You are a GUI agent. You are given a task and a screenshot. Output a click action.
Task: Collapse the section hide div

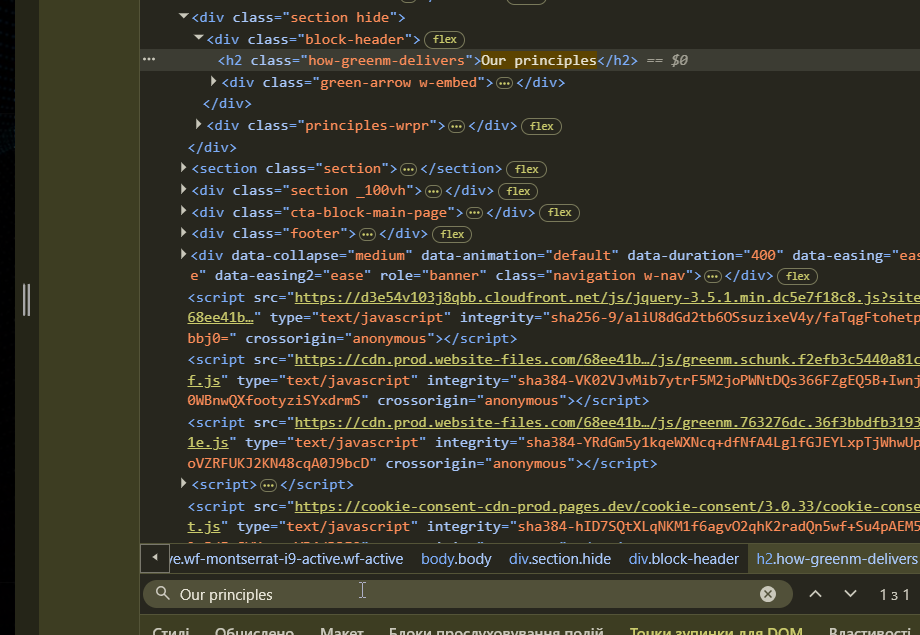coord(184,17)
